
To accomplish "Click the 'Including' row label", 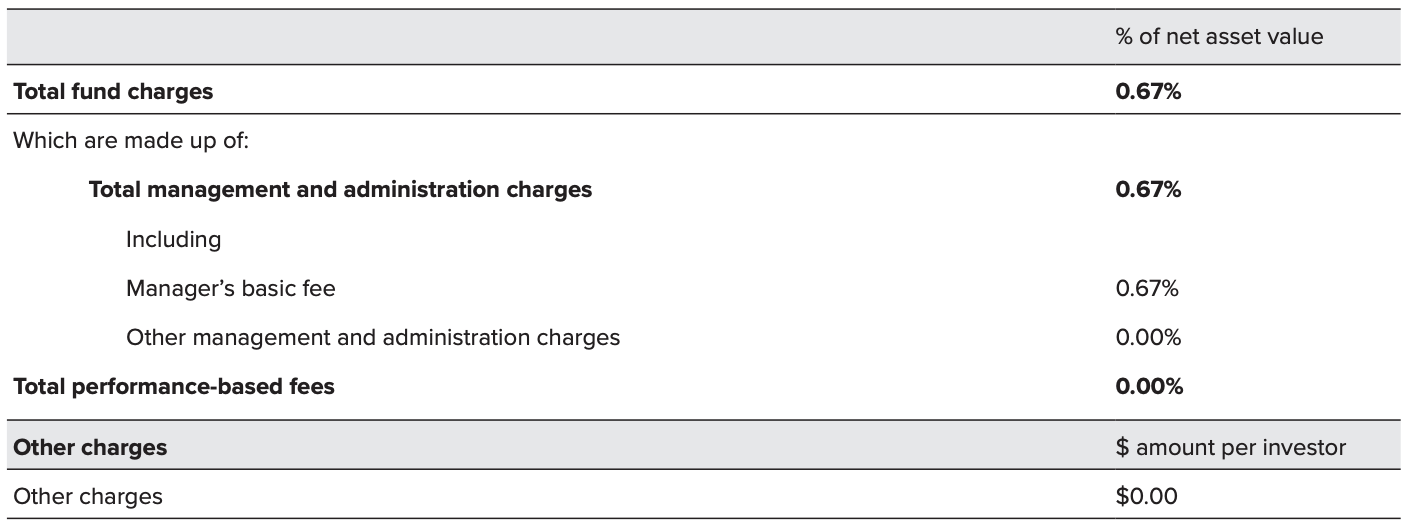I will 173,240.
